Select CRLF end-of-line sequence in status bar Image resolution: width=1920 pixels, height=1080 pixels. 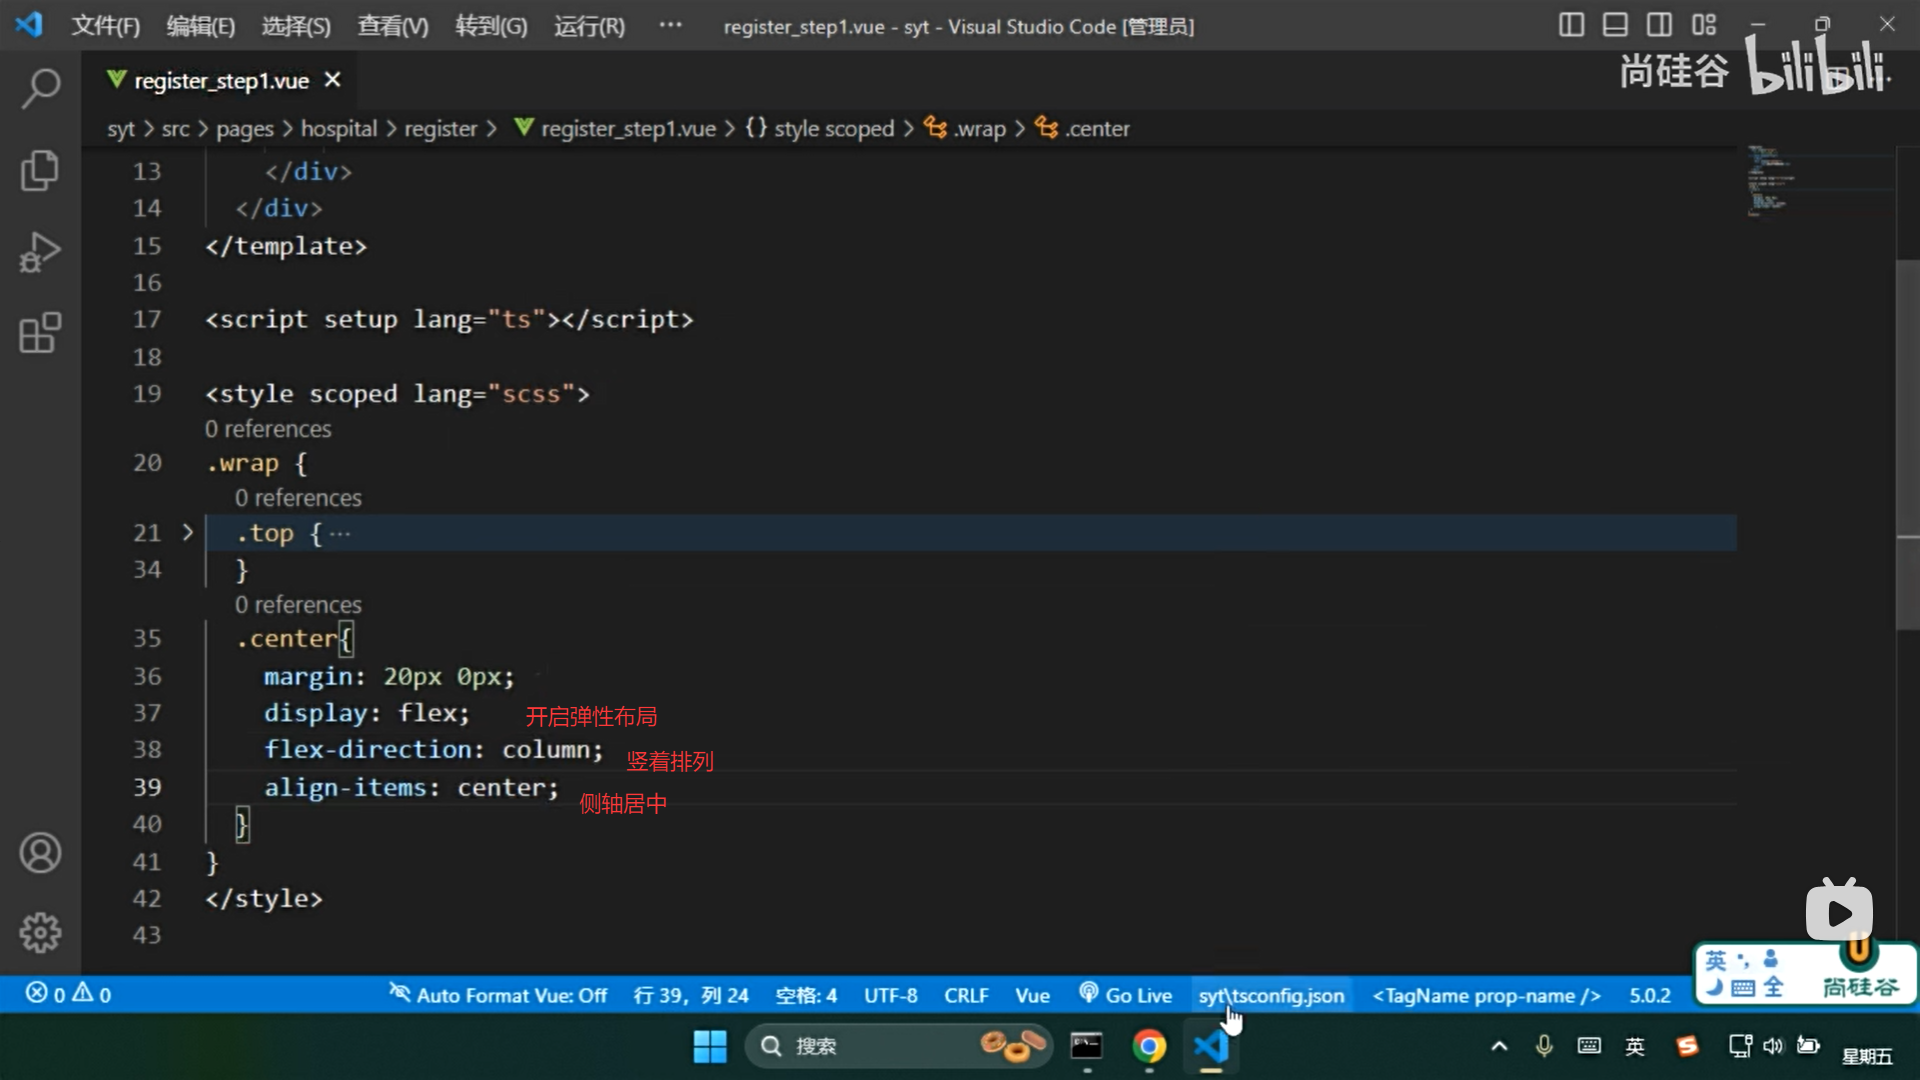pos(965,995)
